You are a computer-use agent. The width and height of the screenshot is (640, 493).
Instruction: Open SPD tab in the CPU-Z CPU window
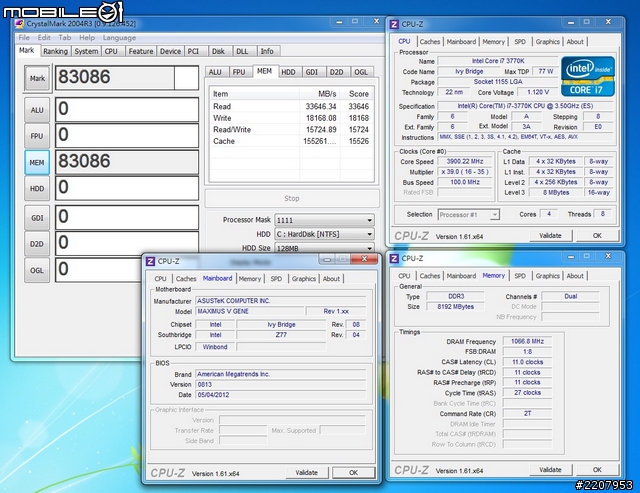tap(520, 42)
